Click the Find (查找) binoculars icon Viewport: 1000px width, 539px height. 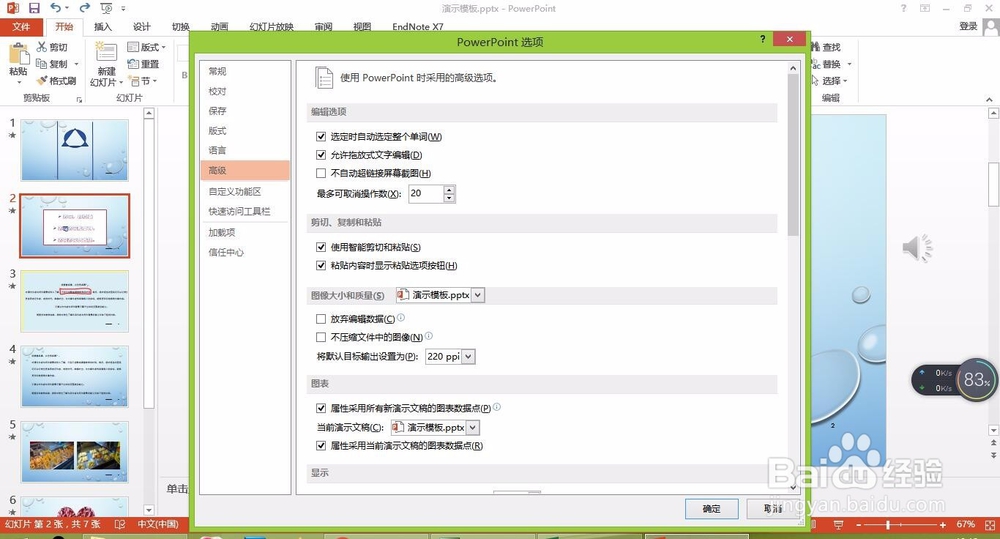(x=816, y=47)
